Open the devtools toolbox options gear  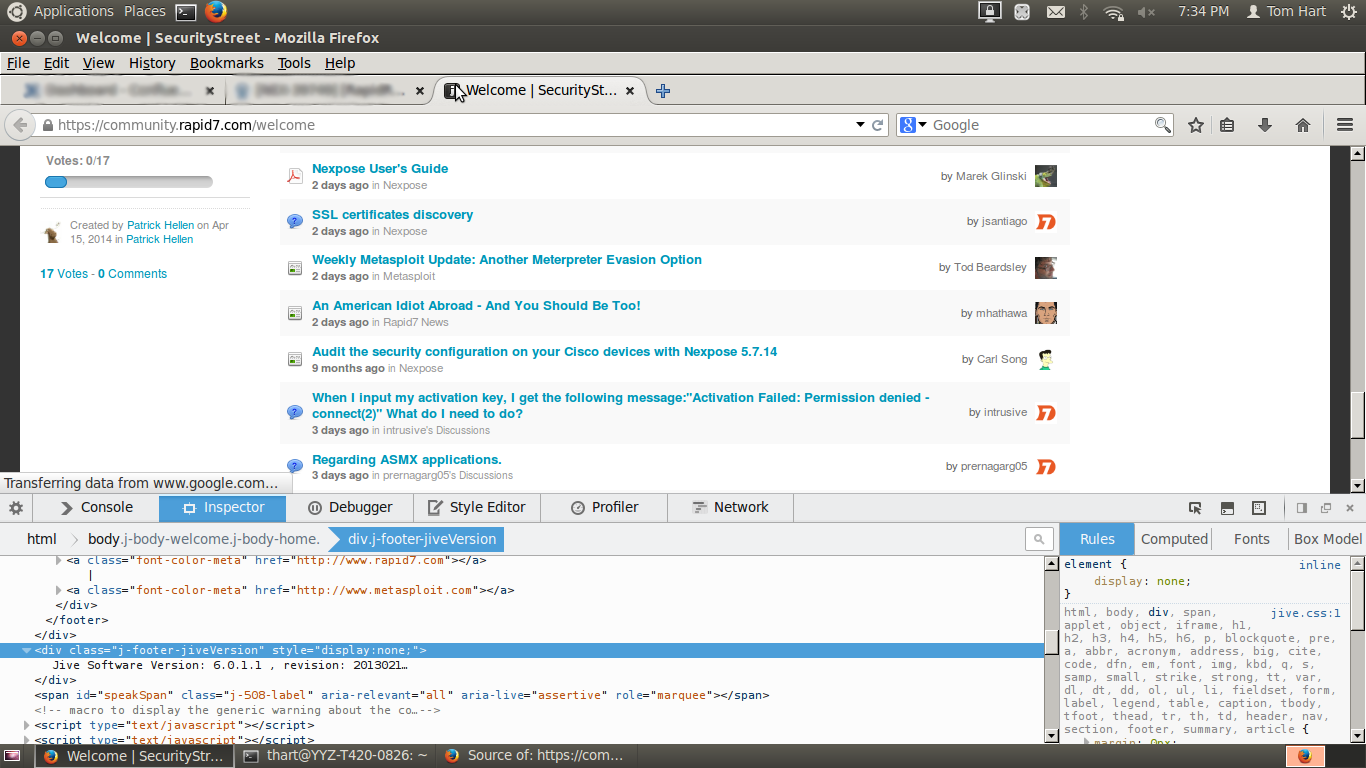pos(14,508)
